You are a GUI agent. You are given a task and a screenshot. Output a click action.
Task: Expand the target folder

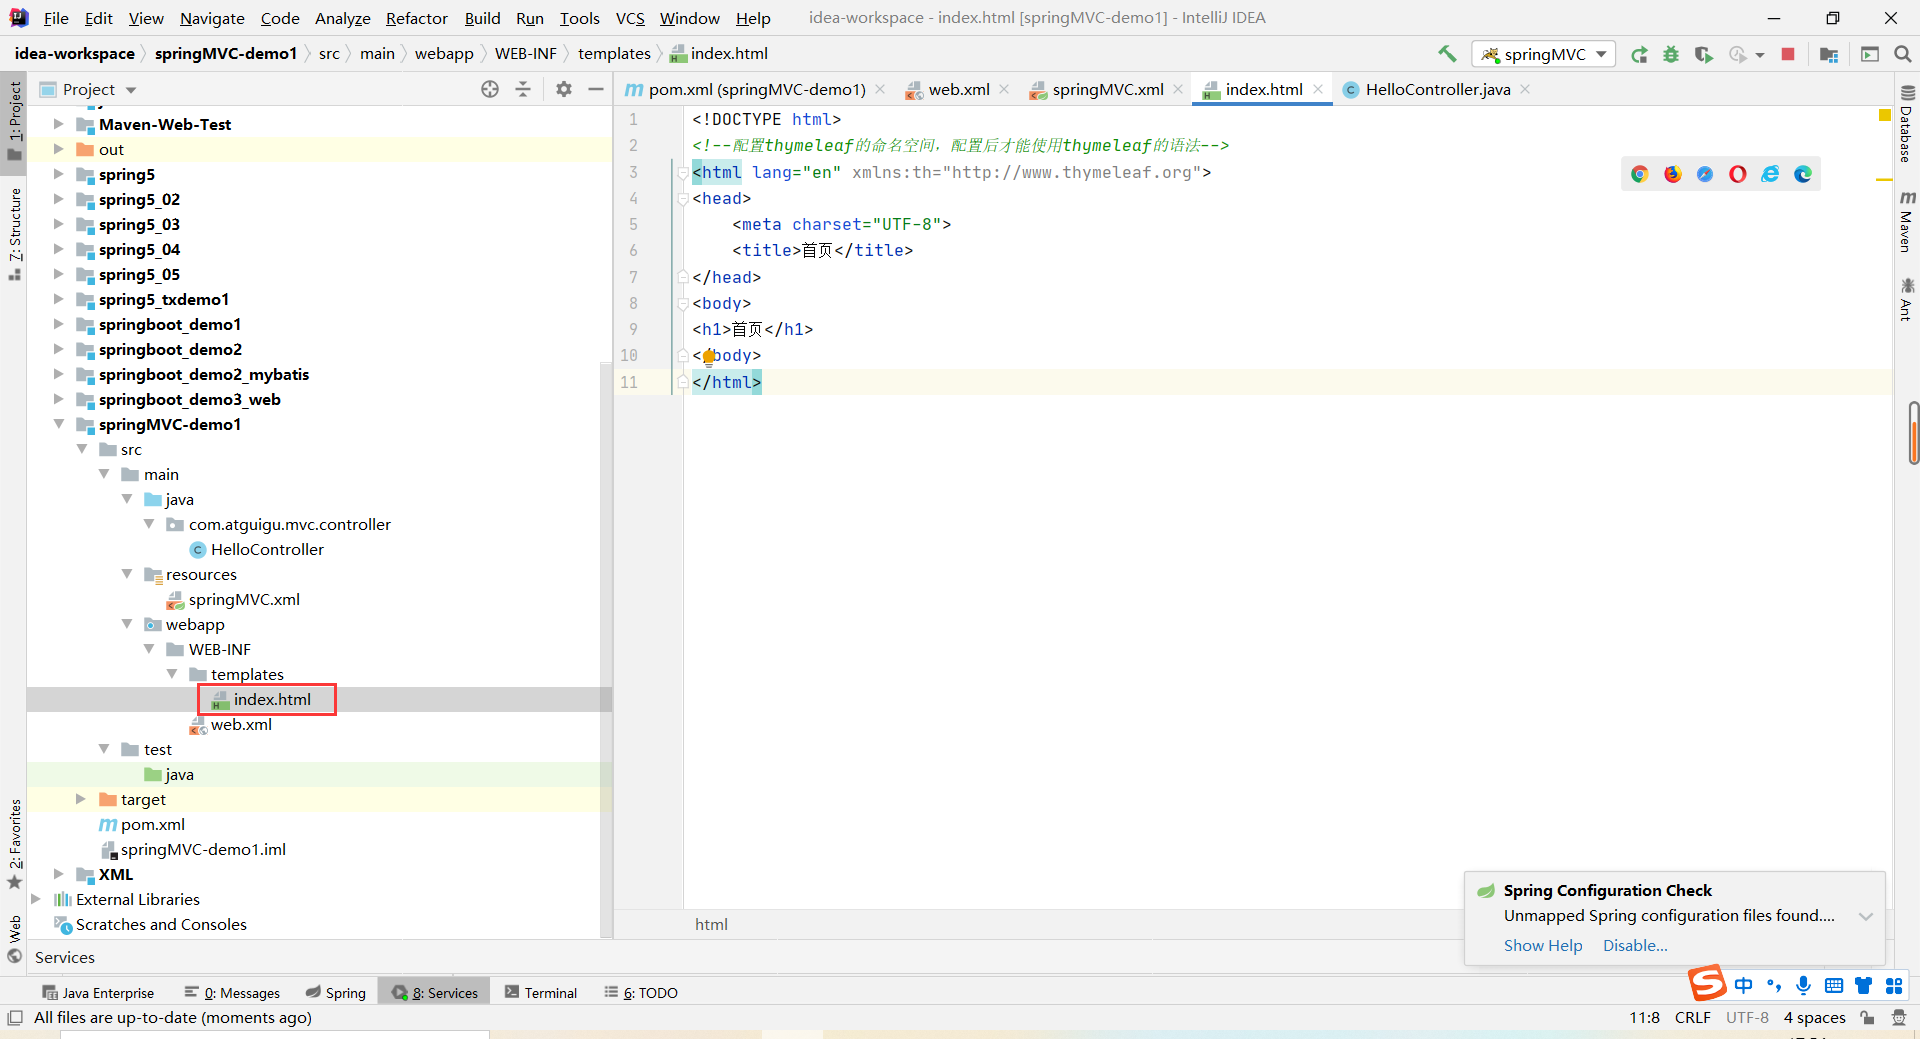(81, 799)
